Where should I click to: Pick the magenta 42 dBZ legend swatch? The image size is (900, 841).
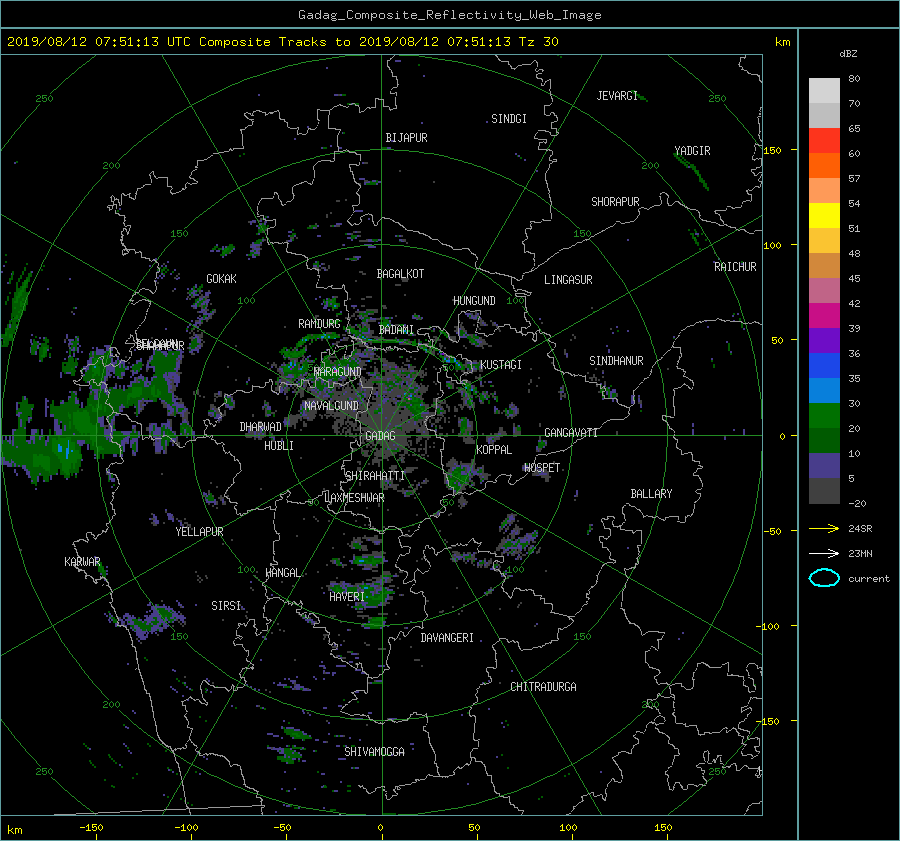tap(824, 315)
